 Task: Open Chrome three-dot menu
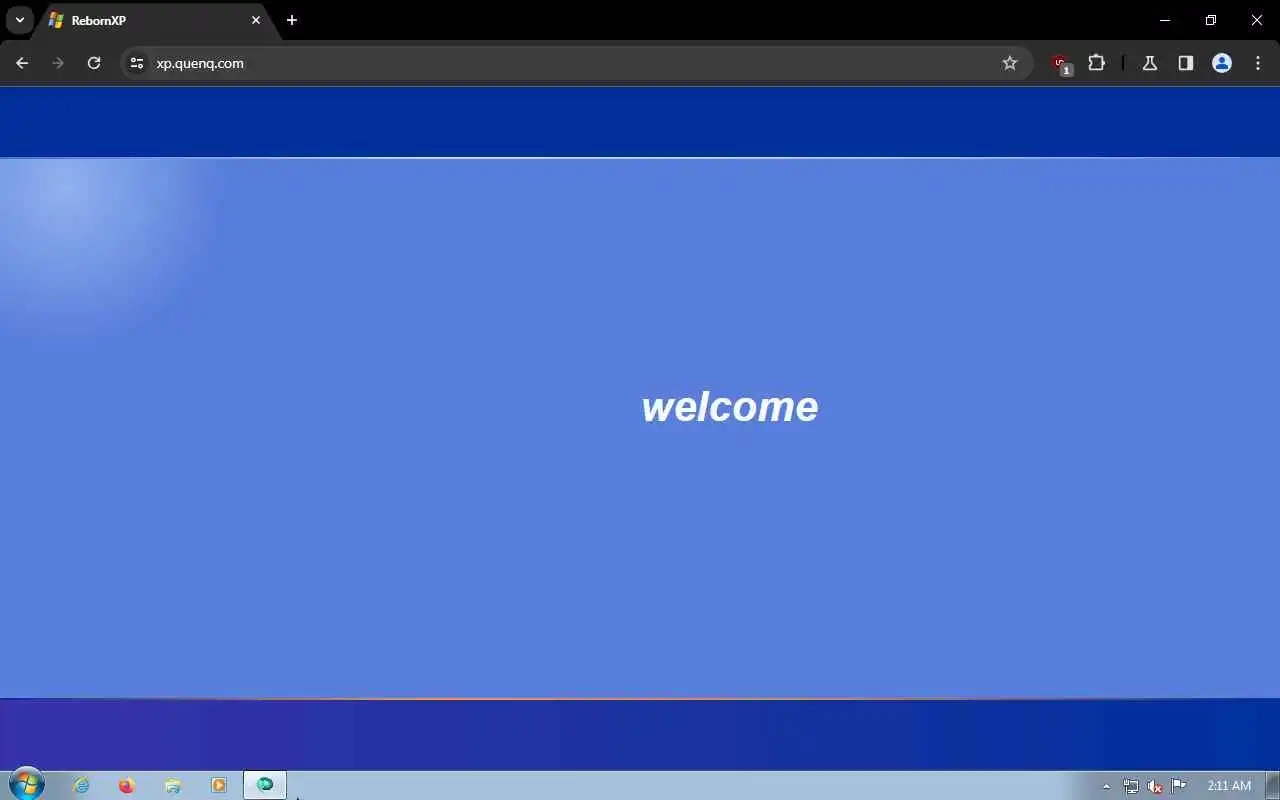1258,63
